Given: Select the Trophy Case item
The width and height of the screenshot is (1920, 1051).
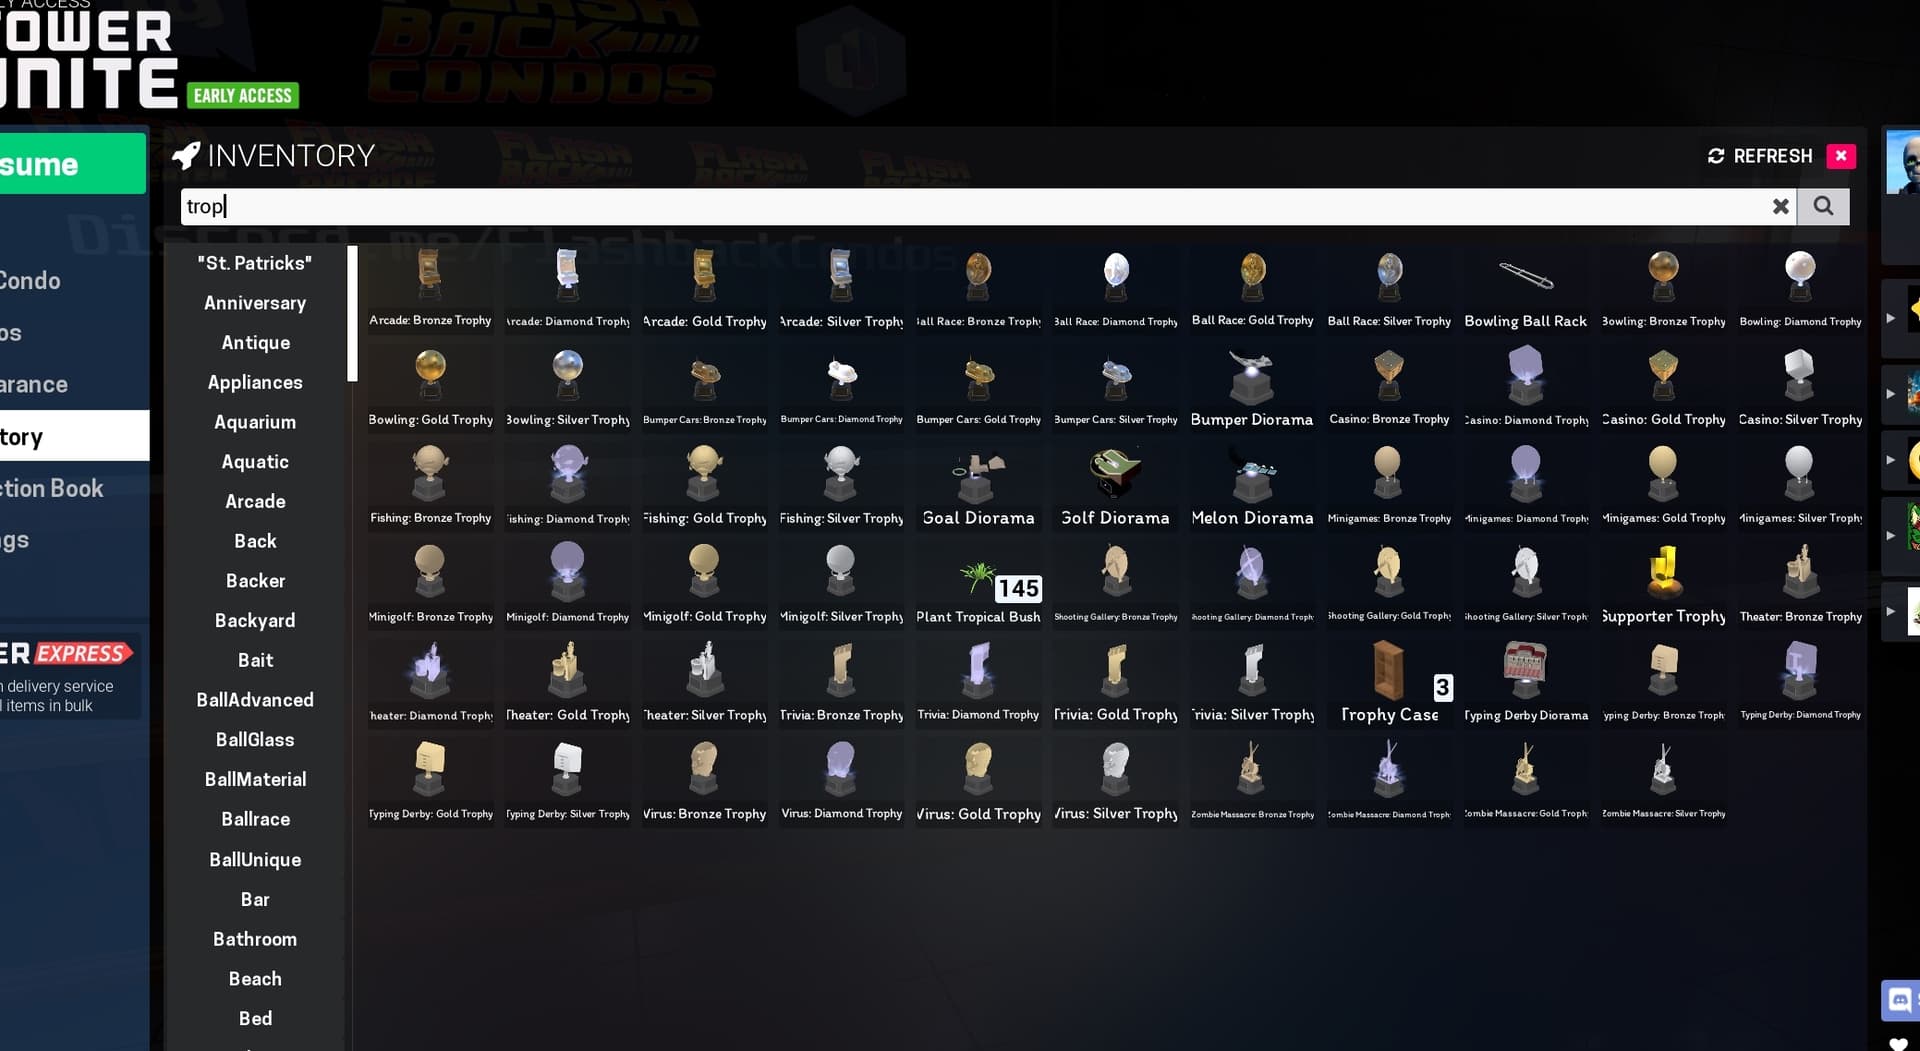Looking at the screenshot, I should click(x=1389, y=683).
